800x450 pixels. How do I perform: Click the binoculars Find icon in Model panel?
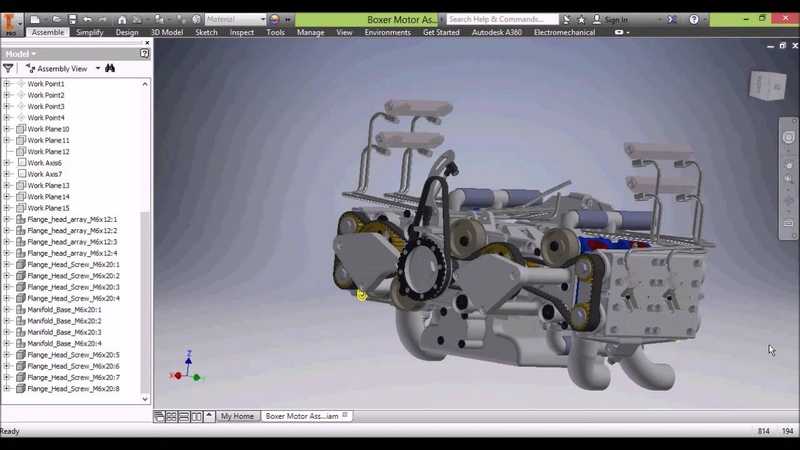[x=110, y=69]
